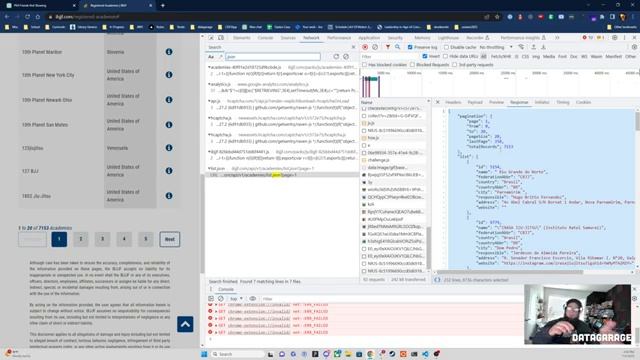The width and height of the screenshot is (640, 360).
Task: Collapse analytics.js search result group
Action: tap(209, 84)
